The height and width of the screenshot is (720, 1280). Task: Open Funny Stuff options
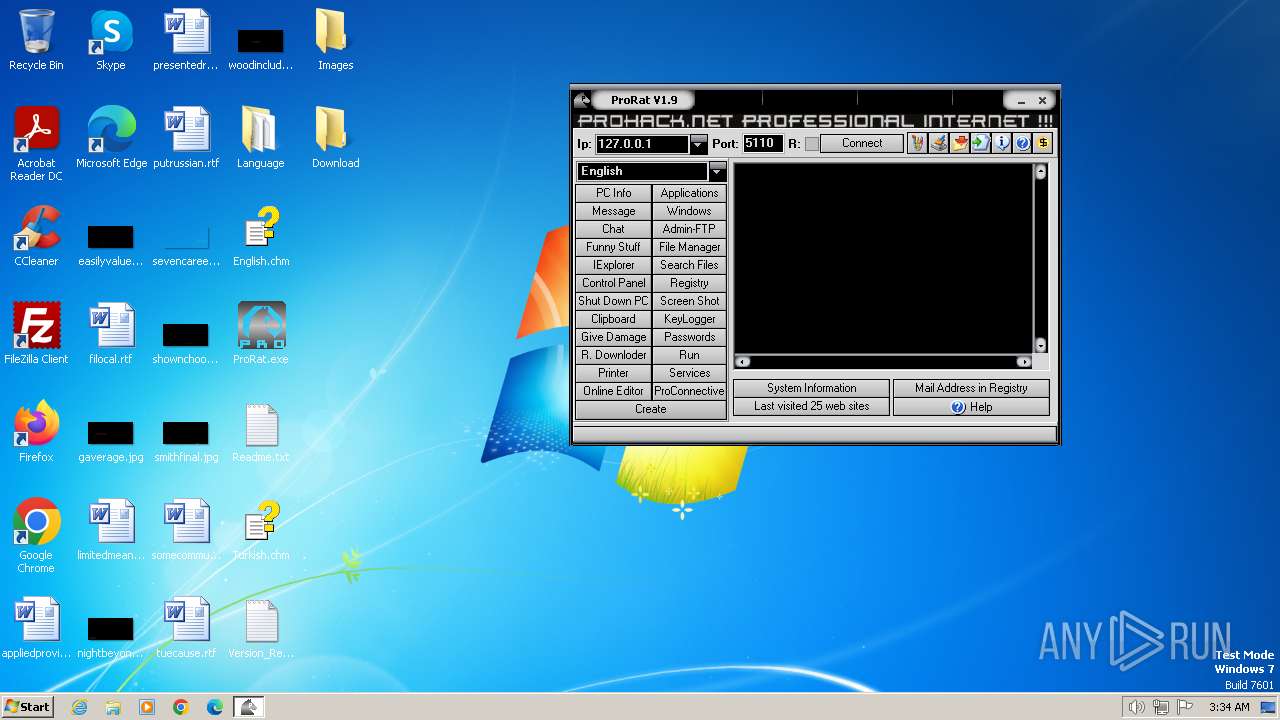click(x=613, y=247)
